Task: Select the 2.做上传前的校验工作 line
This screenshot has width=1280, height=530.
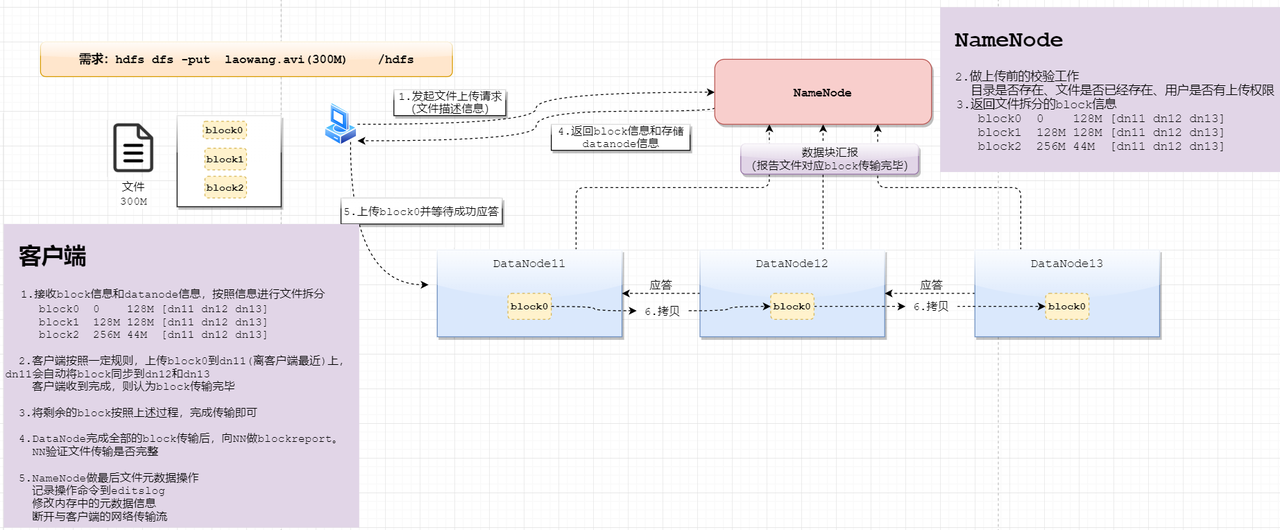Action: pos(1014,76)
